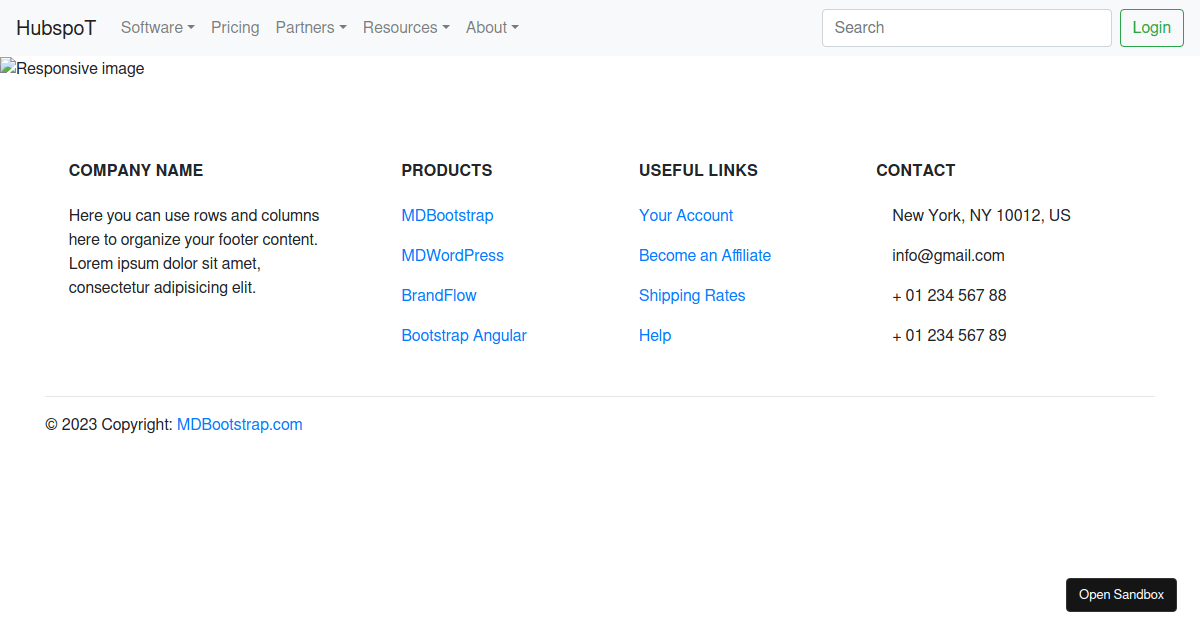This screenshot has width=1200, height=630.
Task: Open the Resources dropdown menu
Action: coord(405,28)
